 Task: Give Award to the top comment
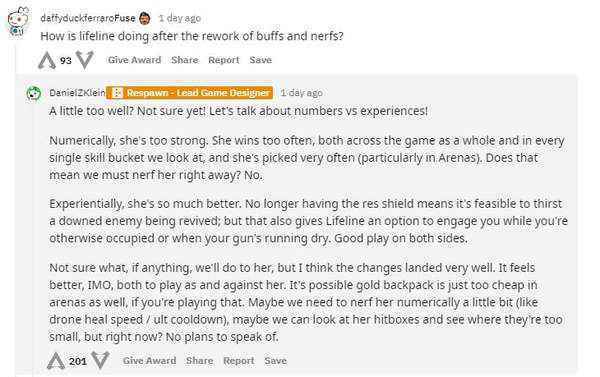pos(134,60)
